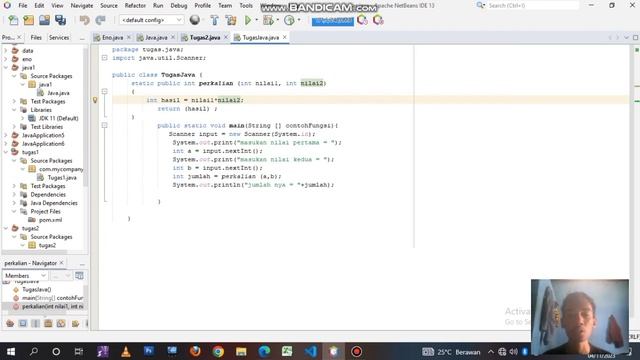Screen dimensions: 640x360
Task: Close the perkalian Navigator panel
Action: pyautogui.click(x=62, y=263)
